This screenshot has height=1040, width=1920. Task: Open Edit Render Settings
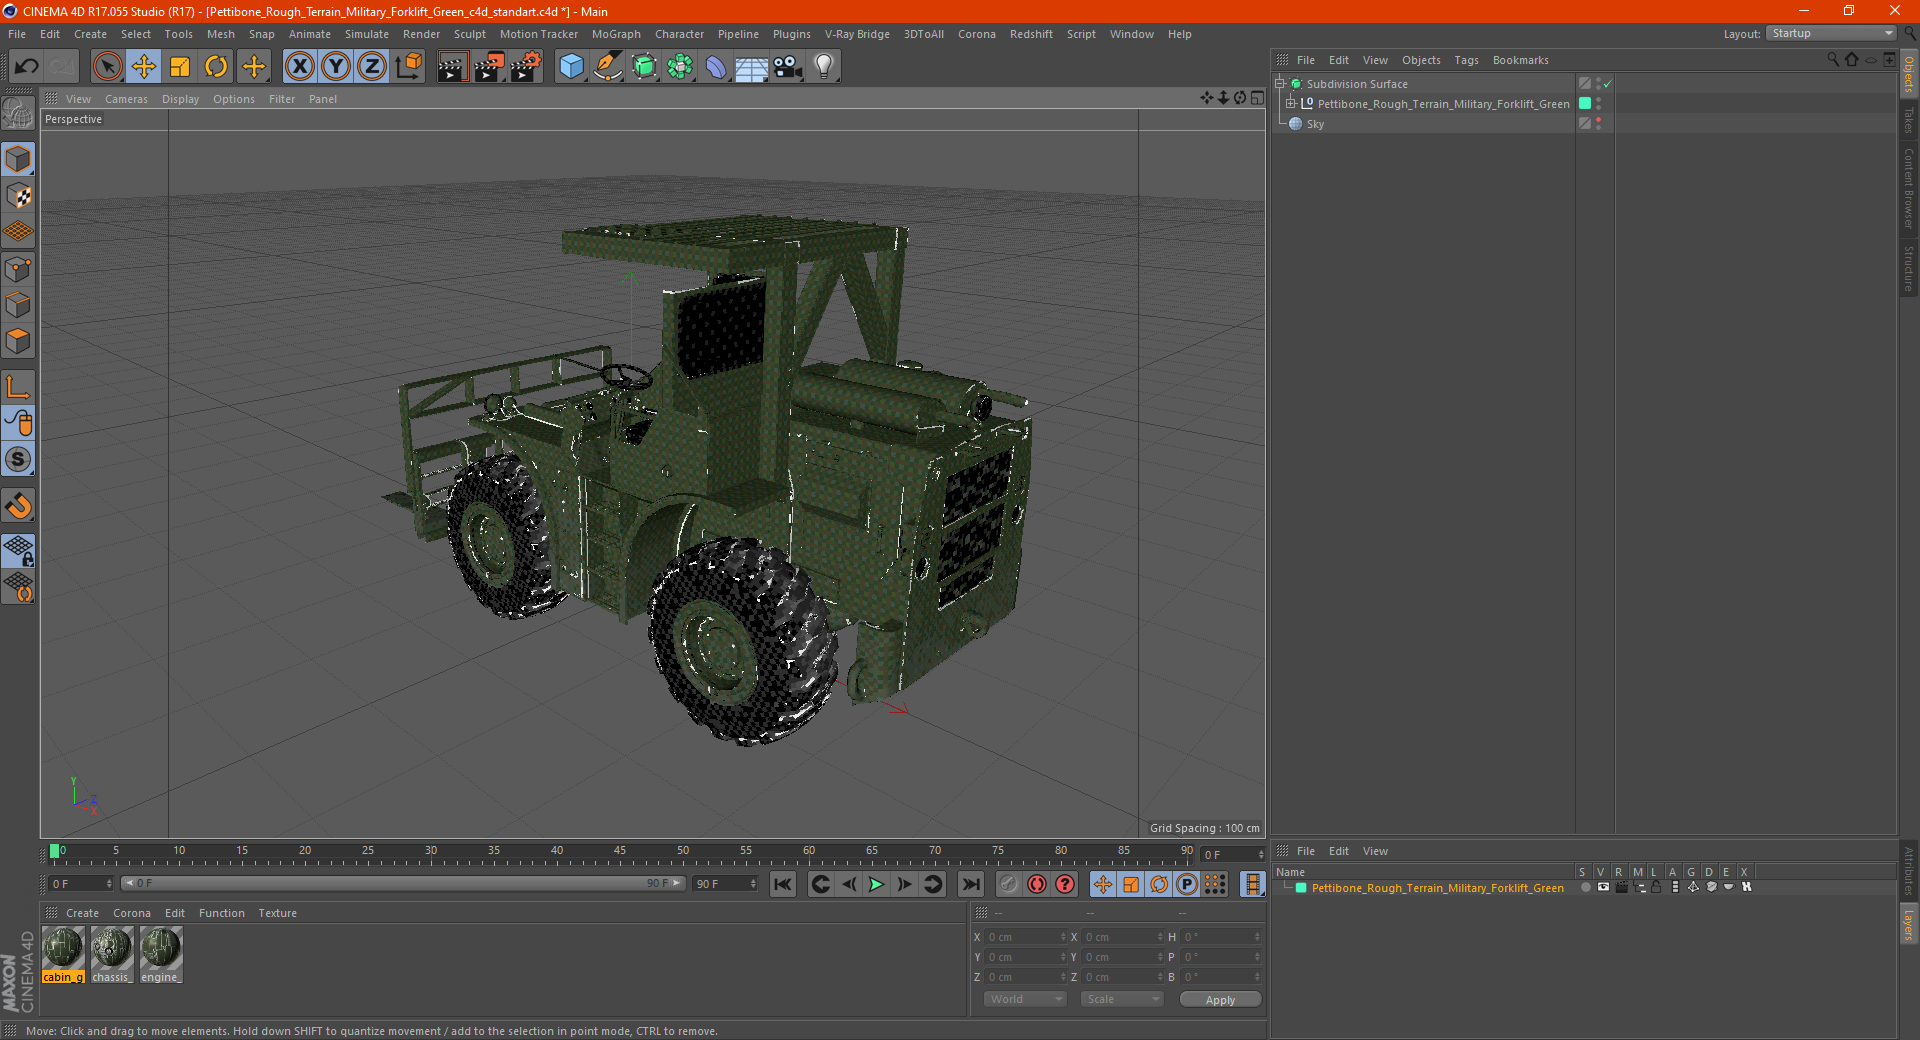pos(526,67)
